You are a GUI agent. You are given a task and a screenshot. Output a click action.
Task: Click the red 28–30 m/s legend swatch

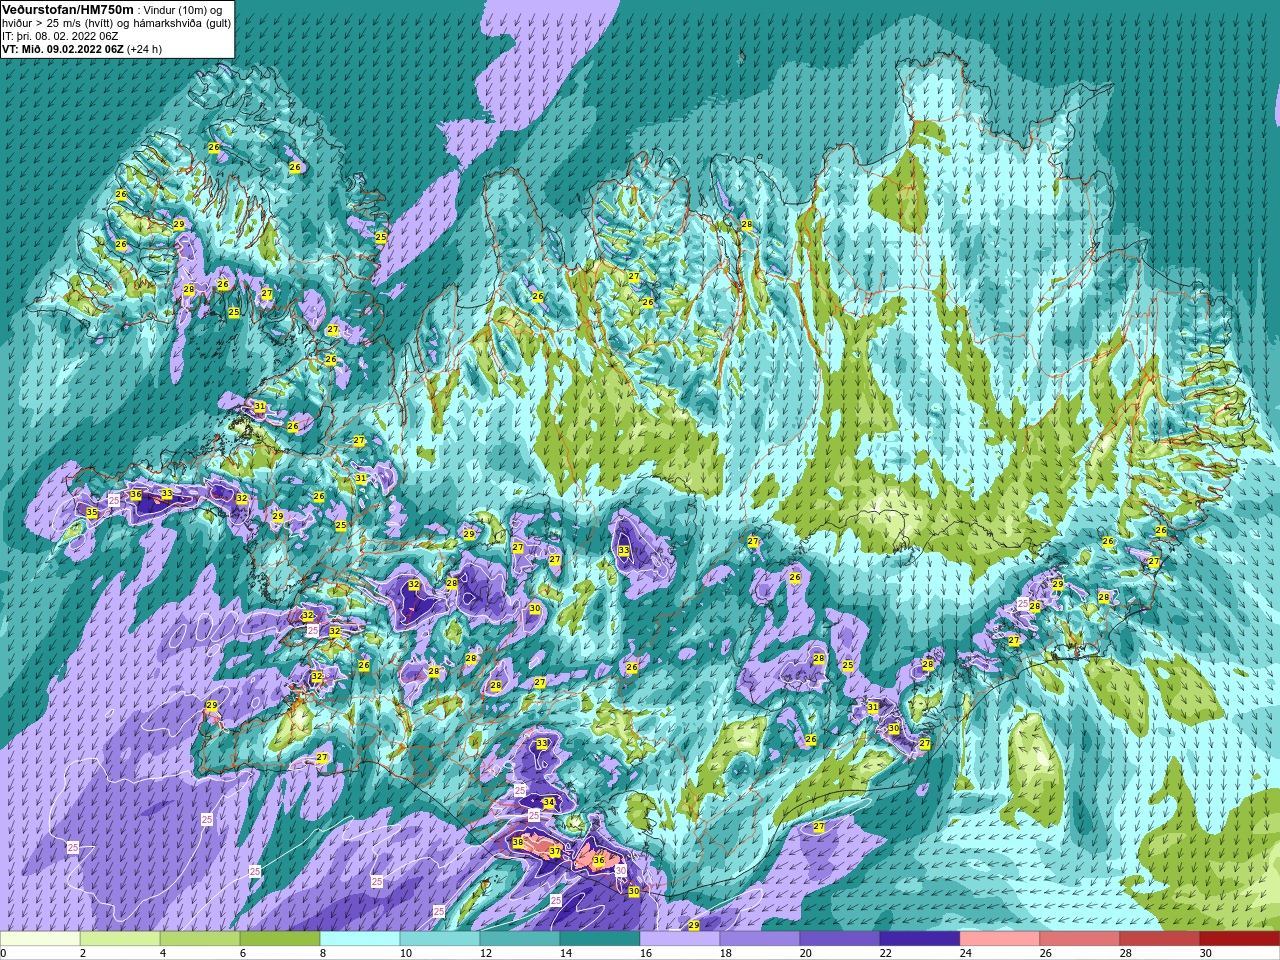1160,939
